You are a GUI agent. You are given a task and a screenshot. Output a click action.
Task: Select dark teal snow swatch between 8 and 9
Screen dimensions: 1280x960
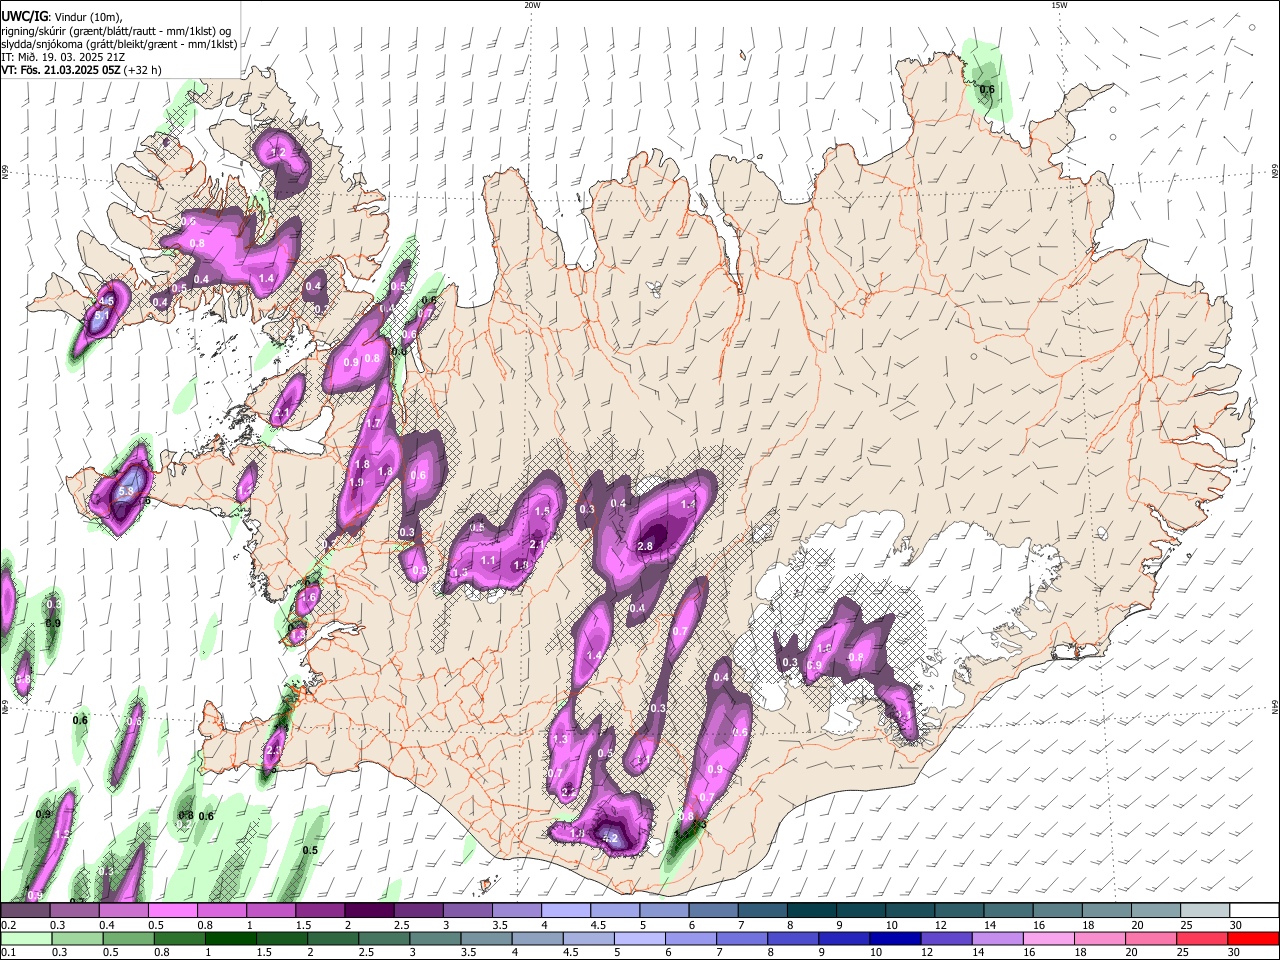point(811,910)
